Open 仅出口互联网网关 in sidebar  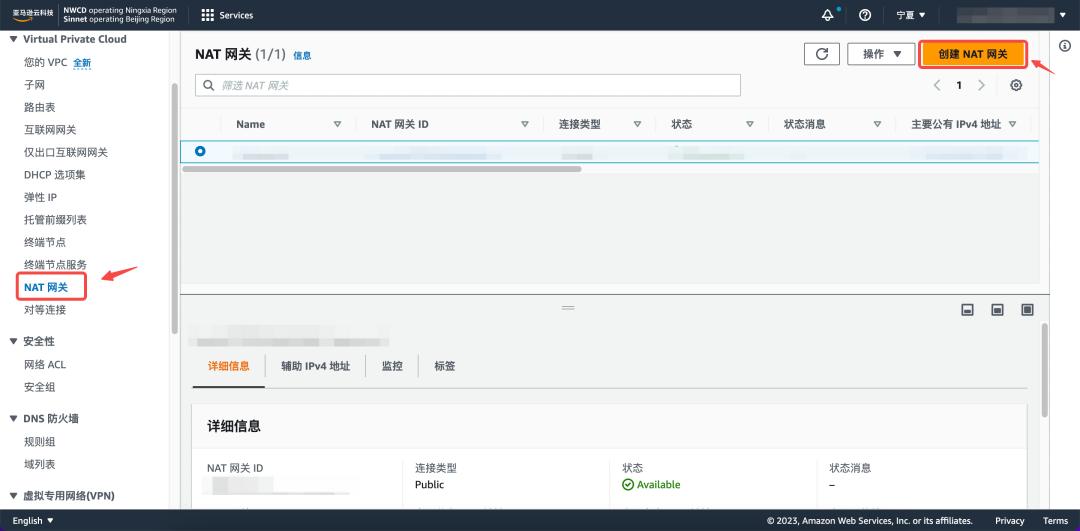pos(65,152)
